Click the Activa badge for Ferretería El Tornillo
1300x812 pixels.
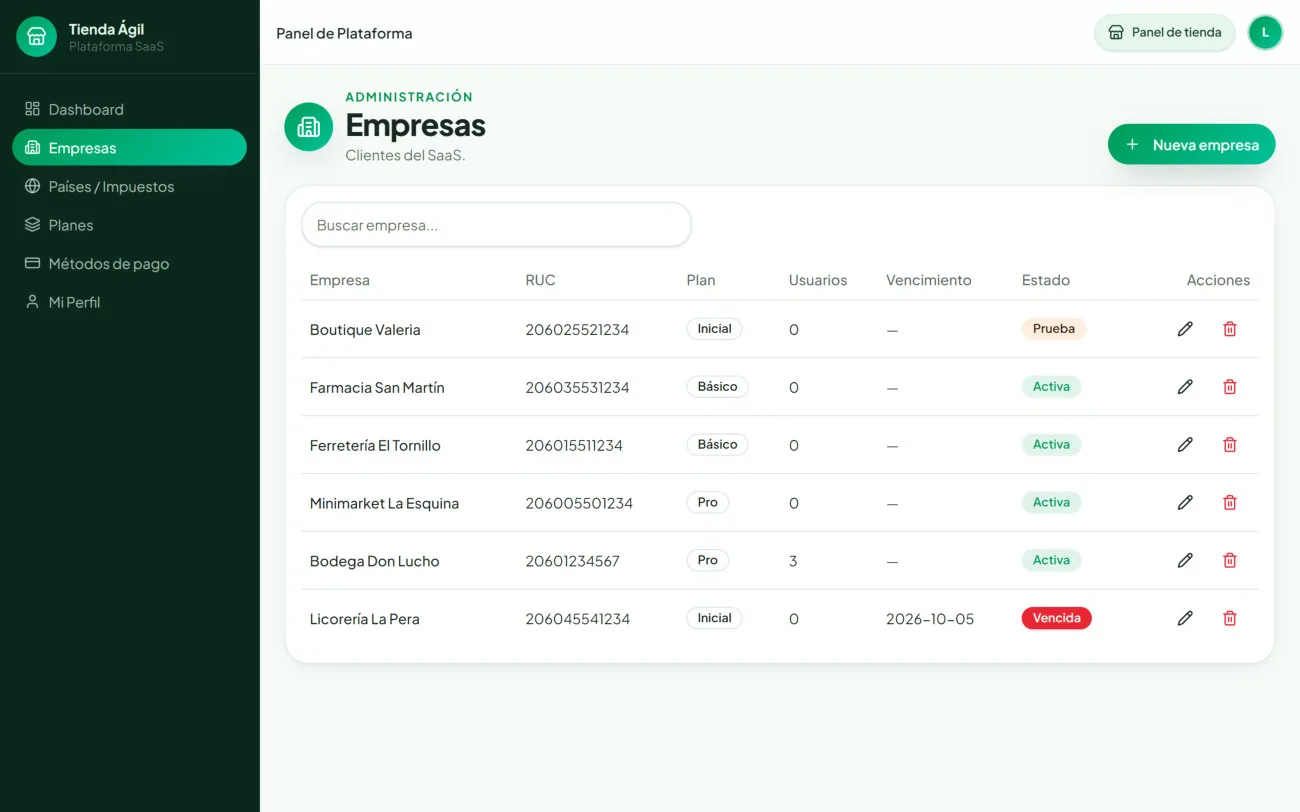click(x=1051, y=445)
